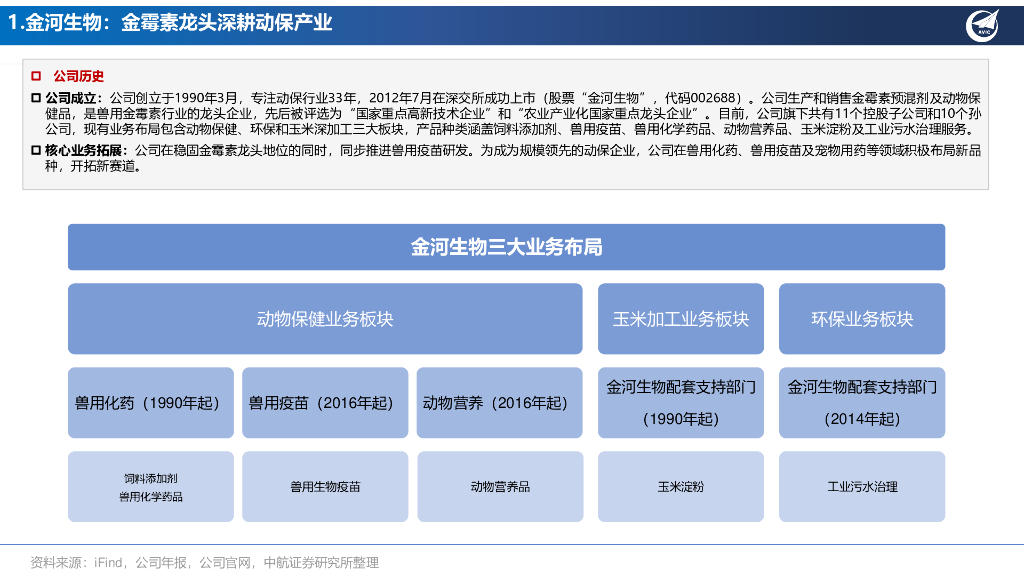Click the slide title 金河生物：金霉素龙头深耕动保产业

[x=170, y=23]
